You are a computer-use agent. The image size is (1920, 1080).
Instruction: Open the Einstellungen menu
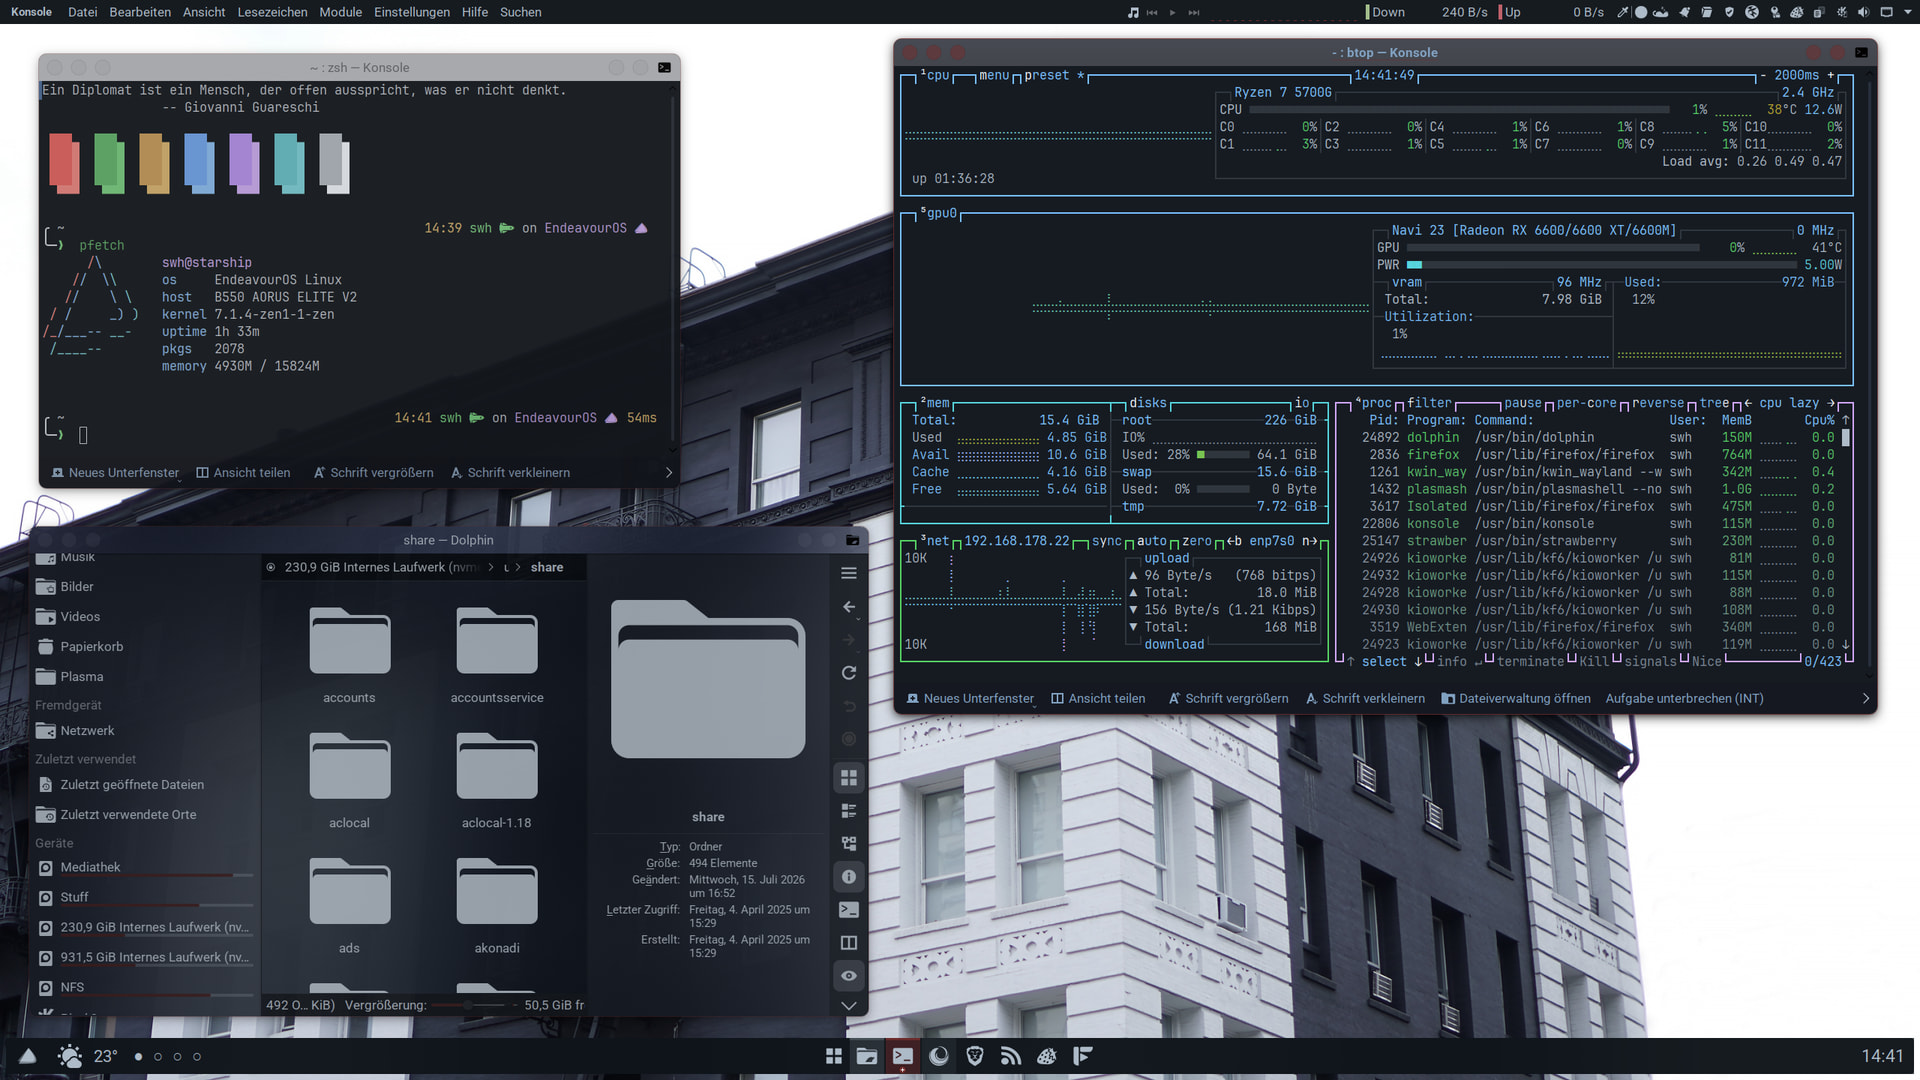click(x=412, y=12)
